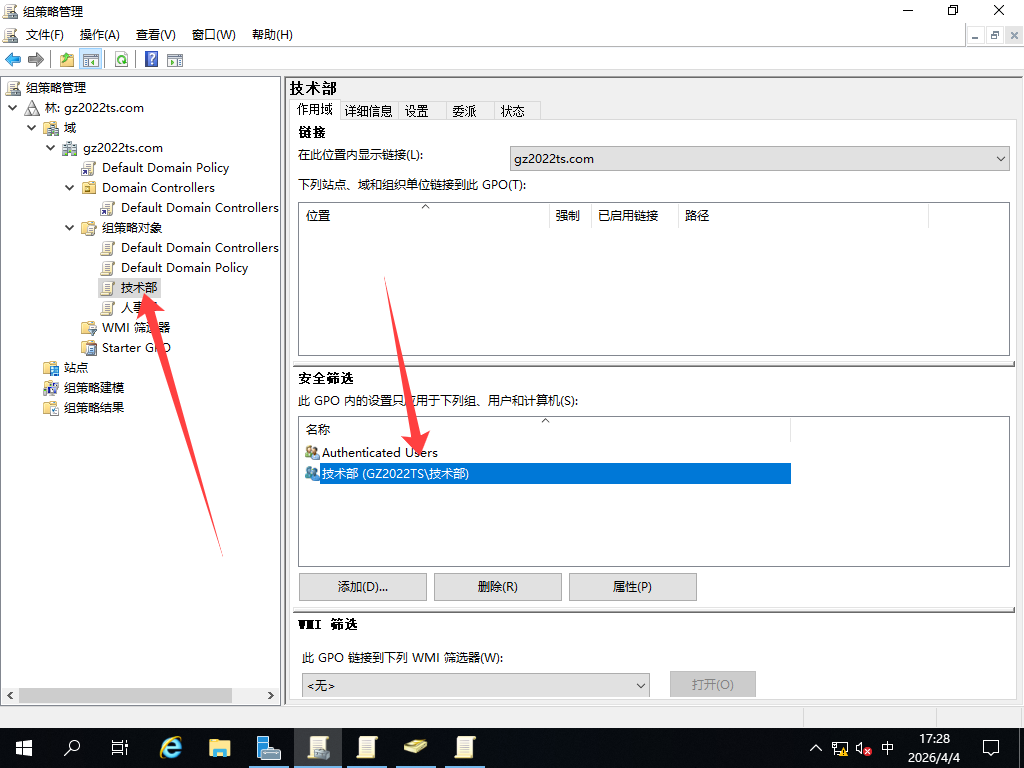The height and width of the screenshot is (768, 1024).
Task: Toggle the console tree show/hide button
Action: point(91,60)
